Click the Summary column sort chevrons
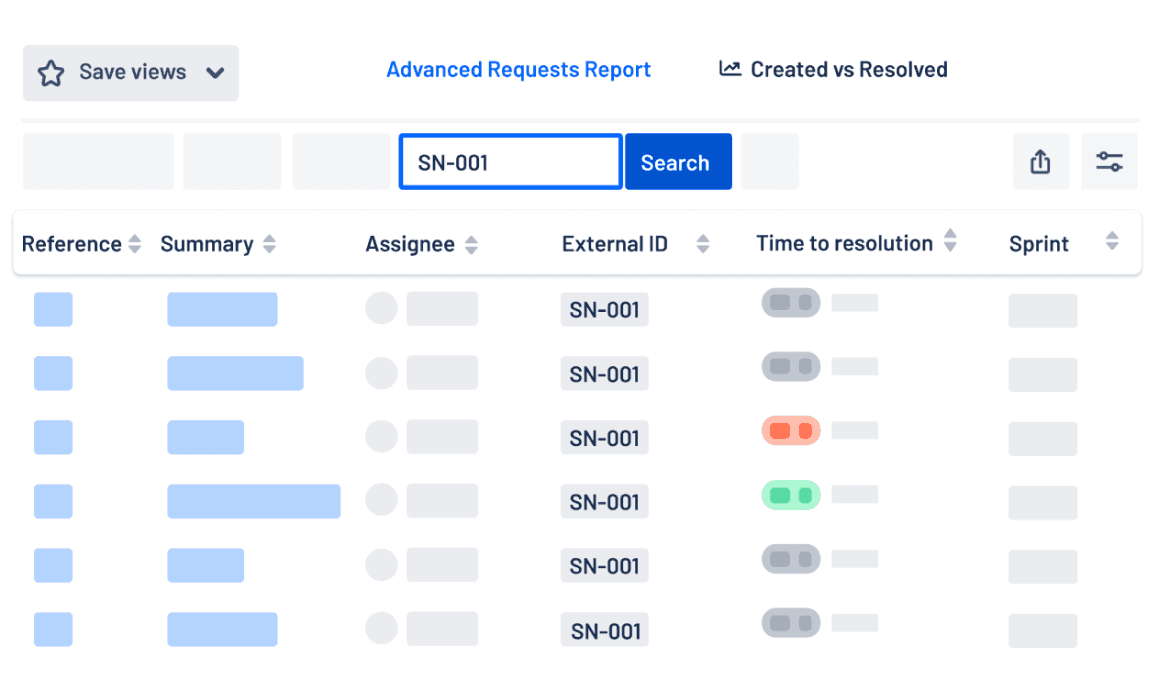 point(269,242)
